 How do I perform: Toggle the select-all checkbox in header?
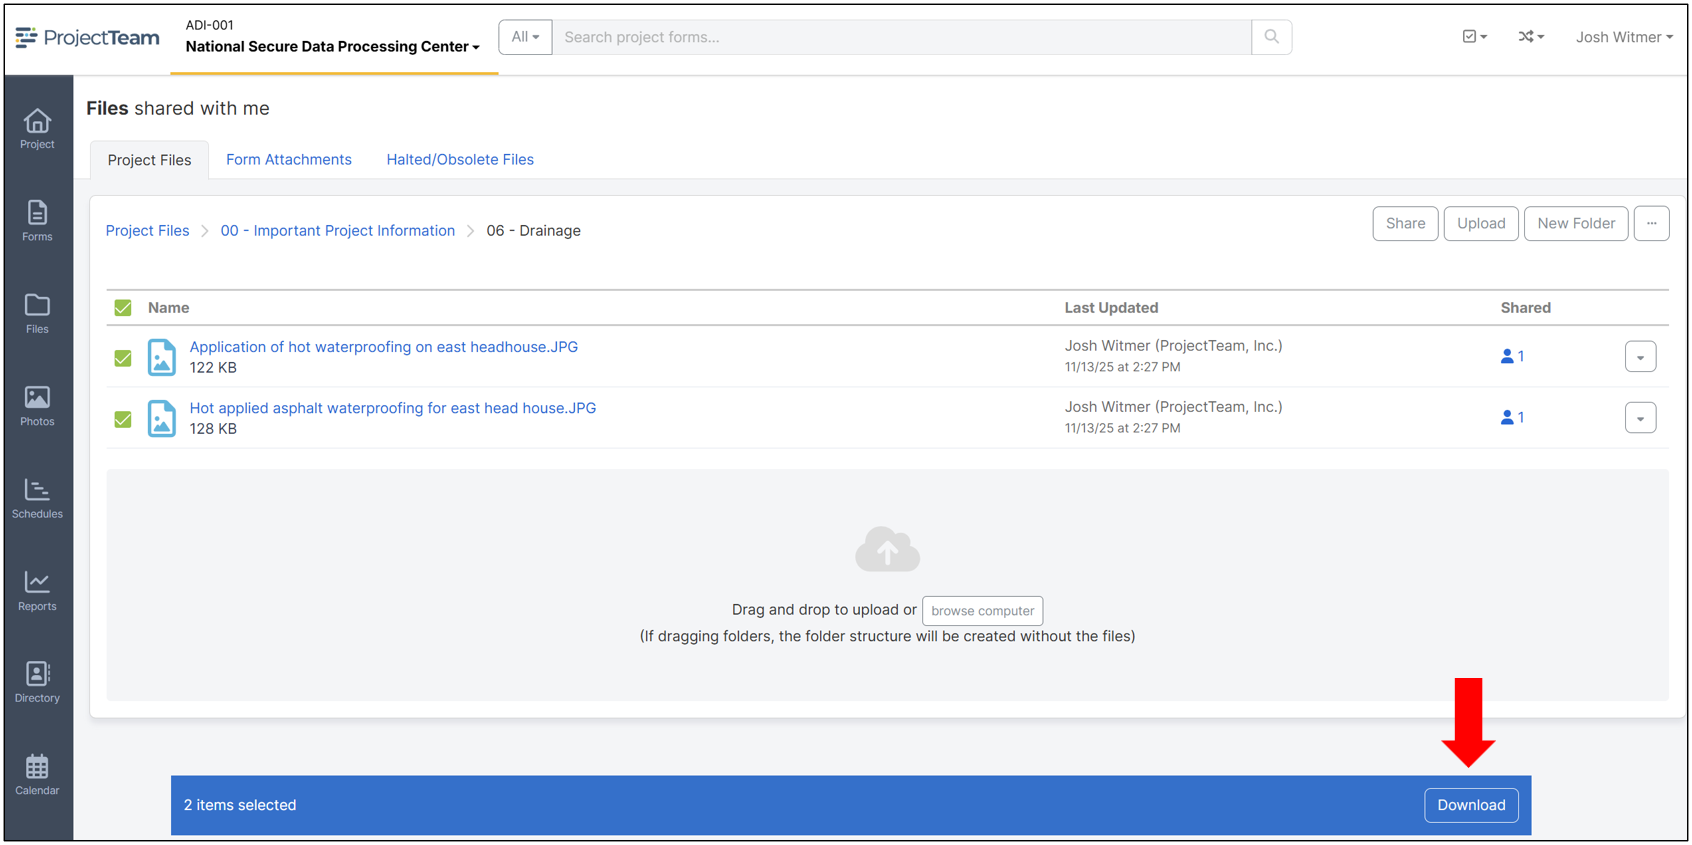[x=123, y=308]
